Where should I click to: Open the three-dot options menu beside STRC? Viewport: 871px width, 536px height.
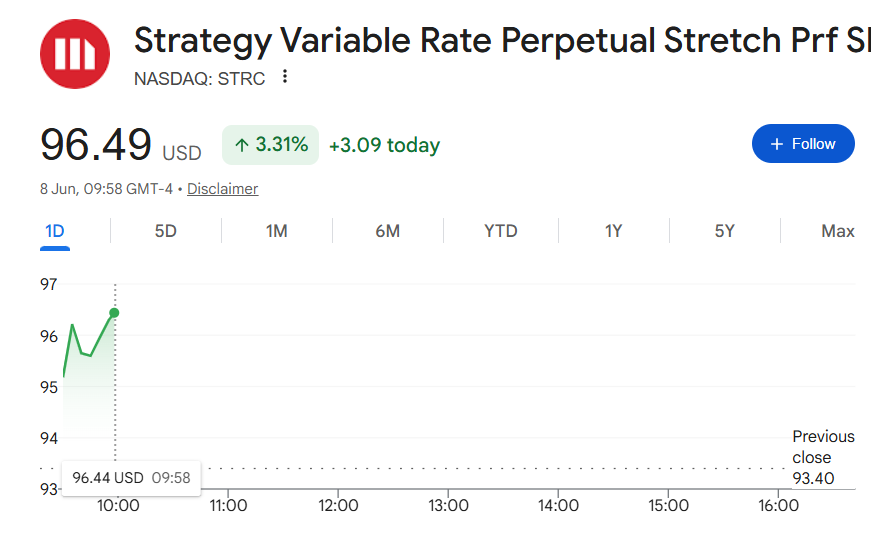(285, 77)
